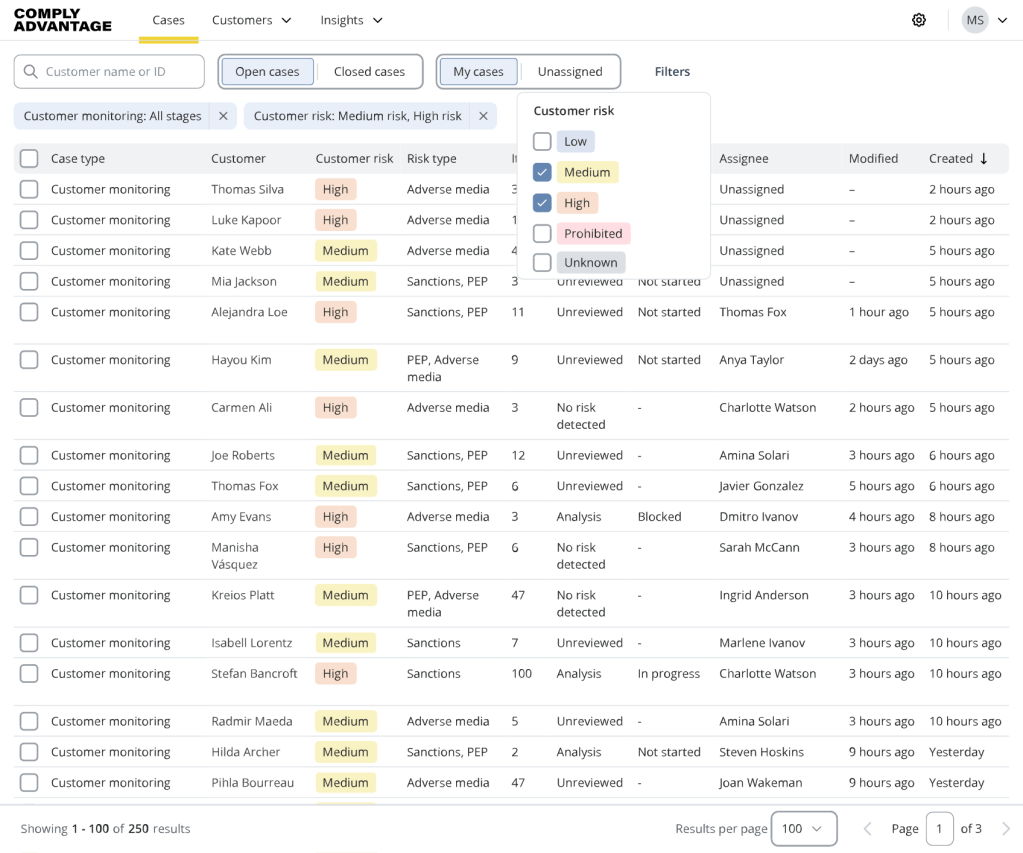Go to next page arrow
The width and height of the screenshot is (1023, 853).
click(1005, 828)
